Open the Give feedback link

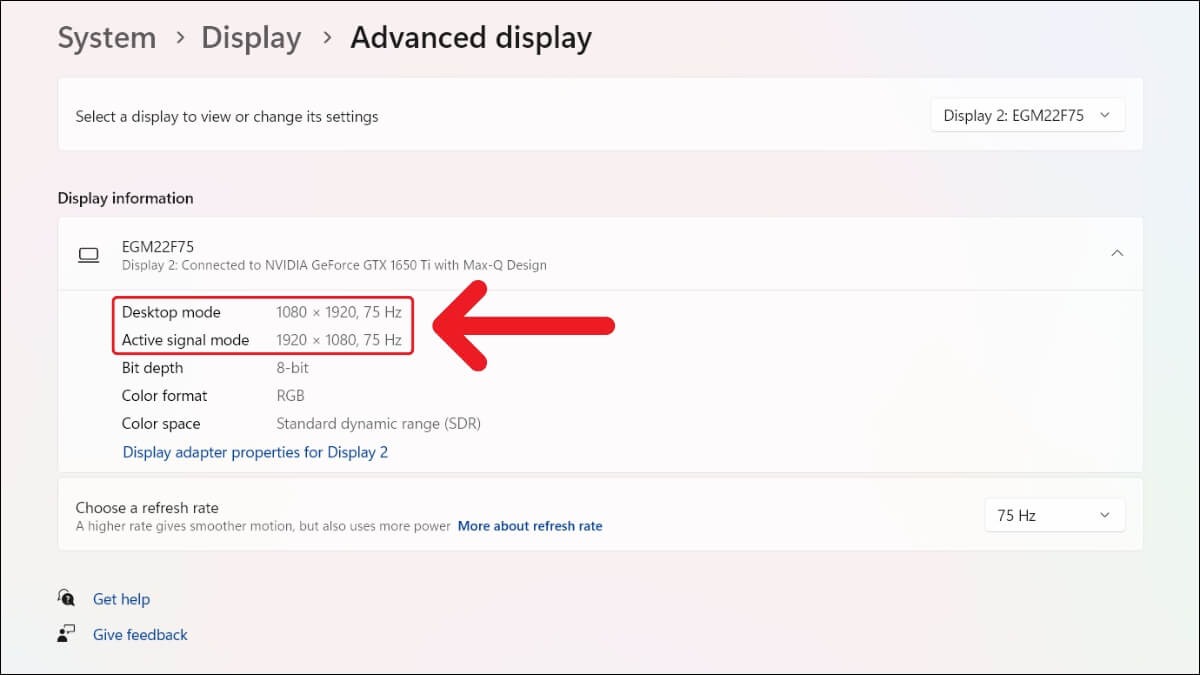point(140,635)
